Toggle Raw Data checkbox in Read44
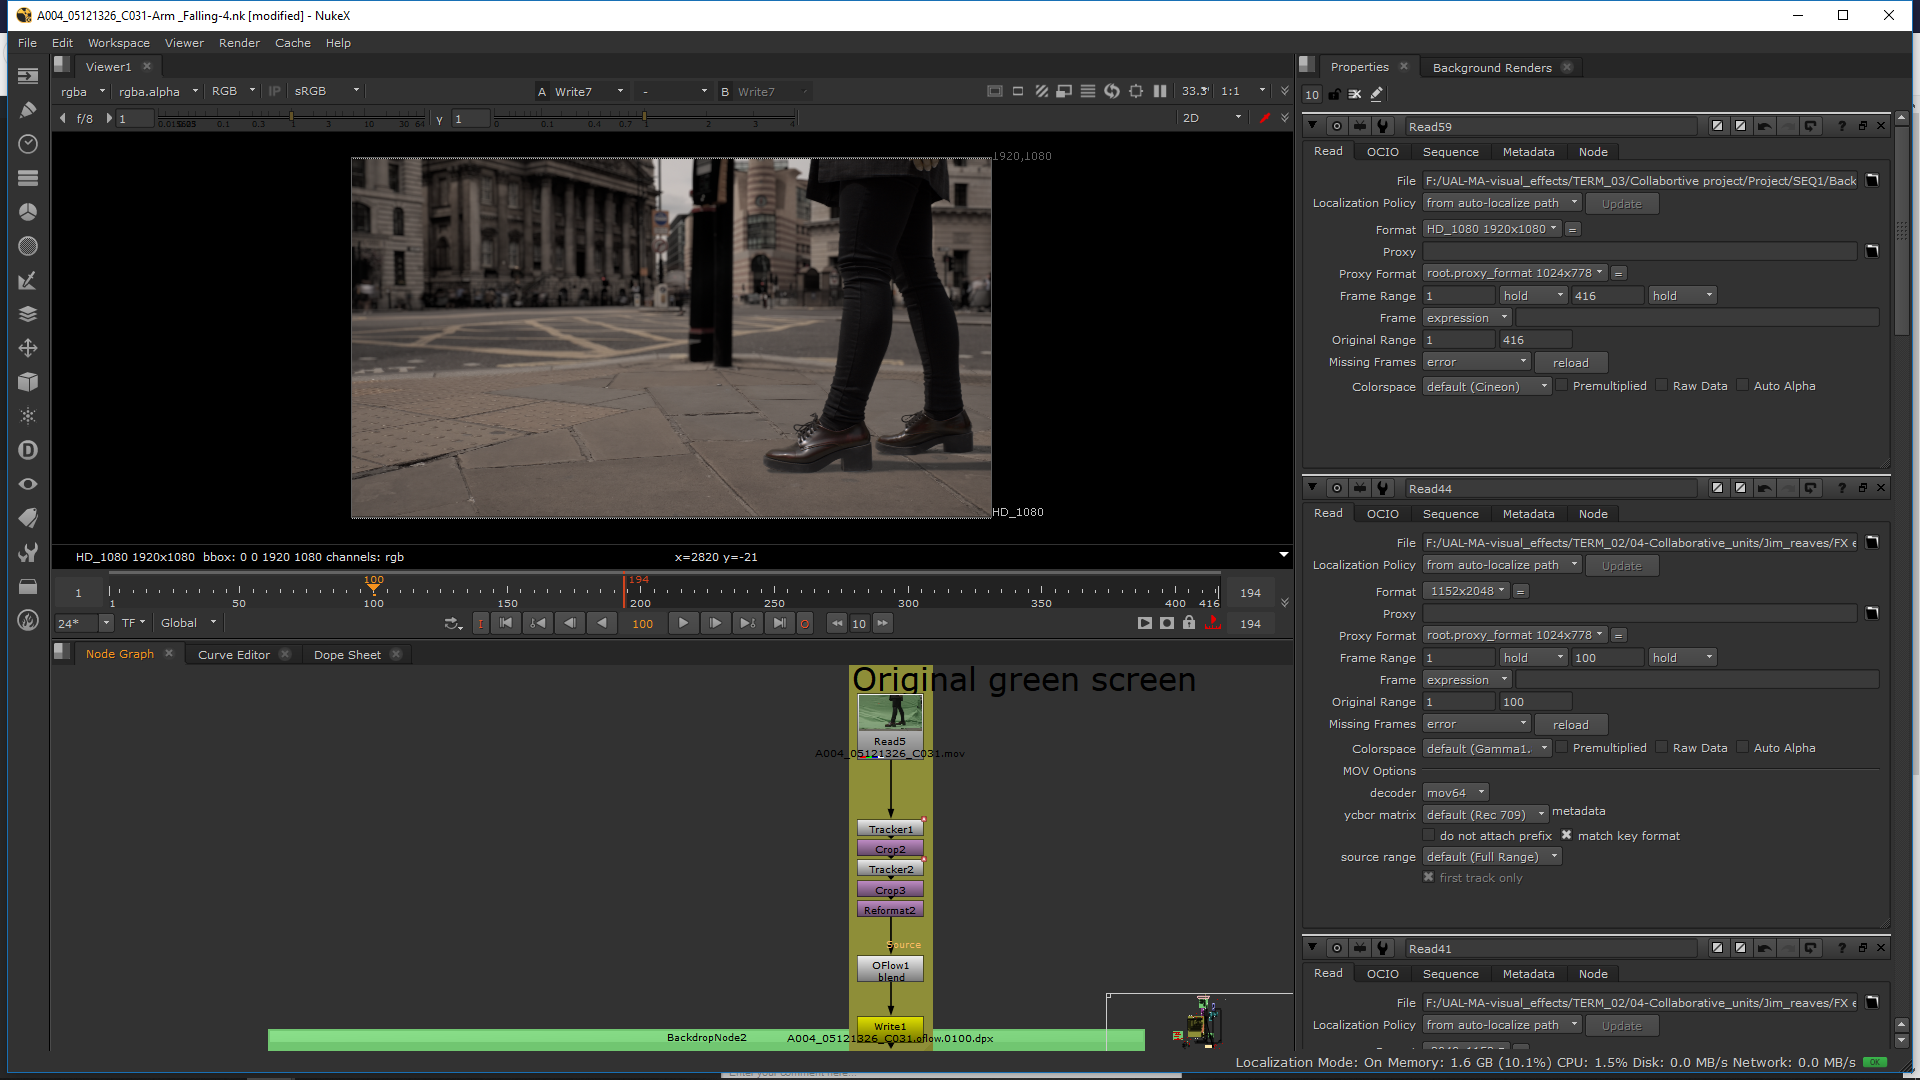This screenshot has height=1080, width=1920. tap(1662, 748)
